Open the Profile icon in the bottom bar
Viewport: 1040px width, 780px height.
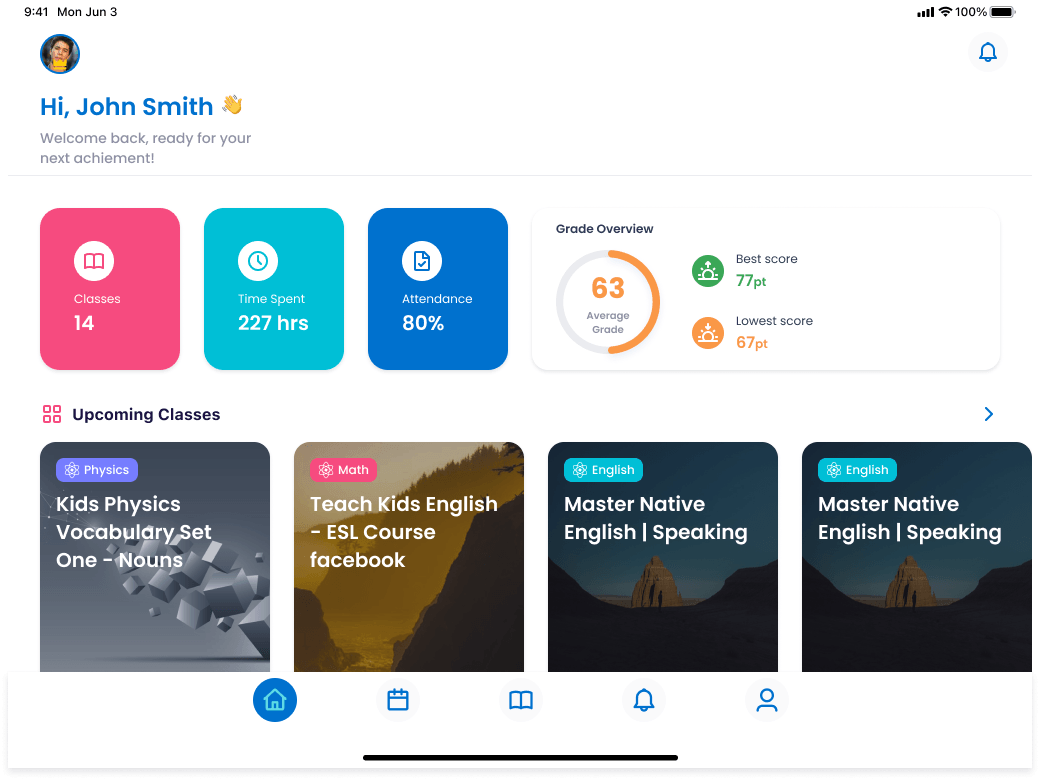[x=767, y=700]
